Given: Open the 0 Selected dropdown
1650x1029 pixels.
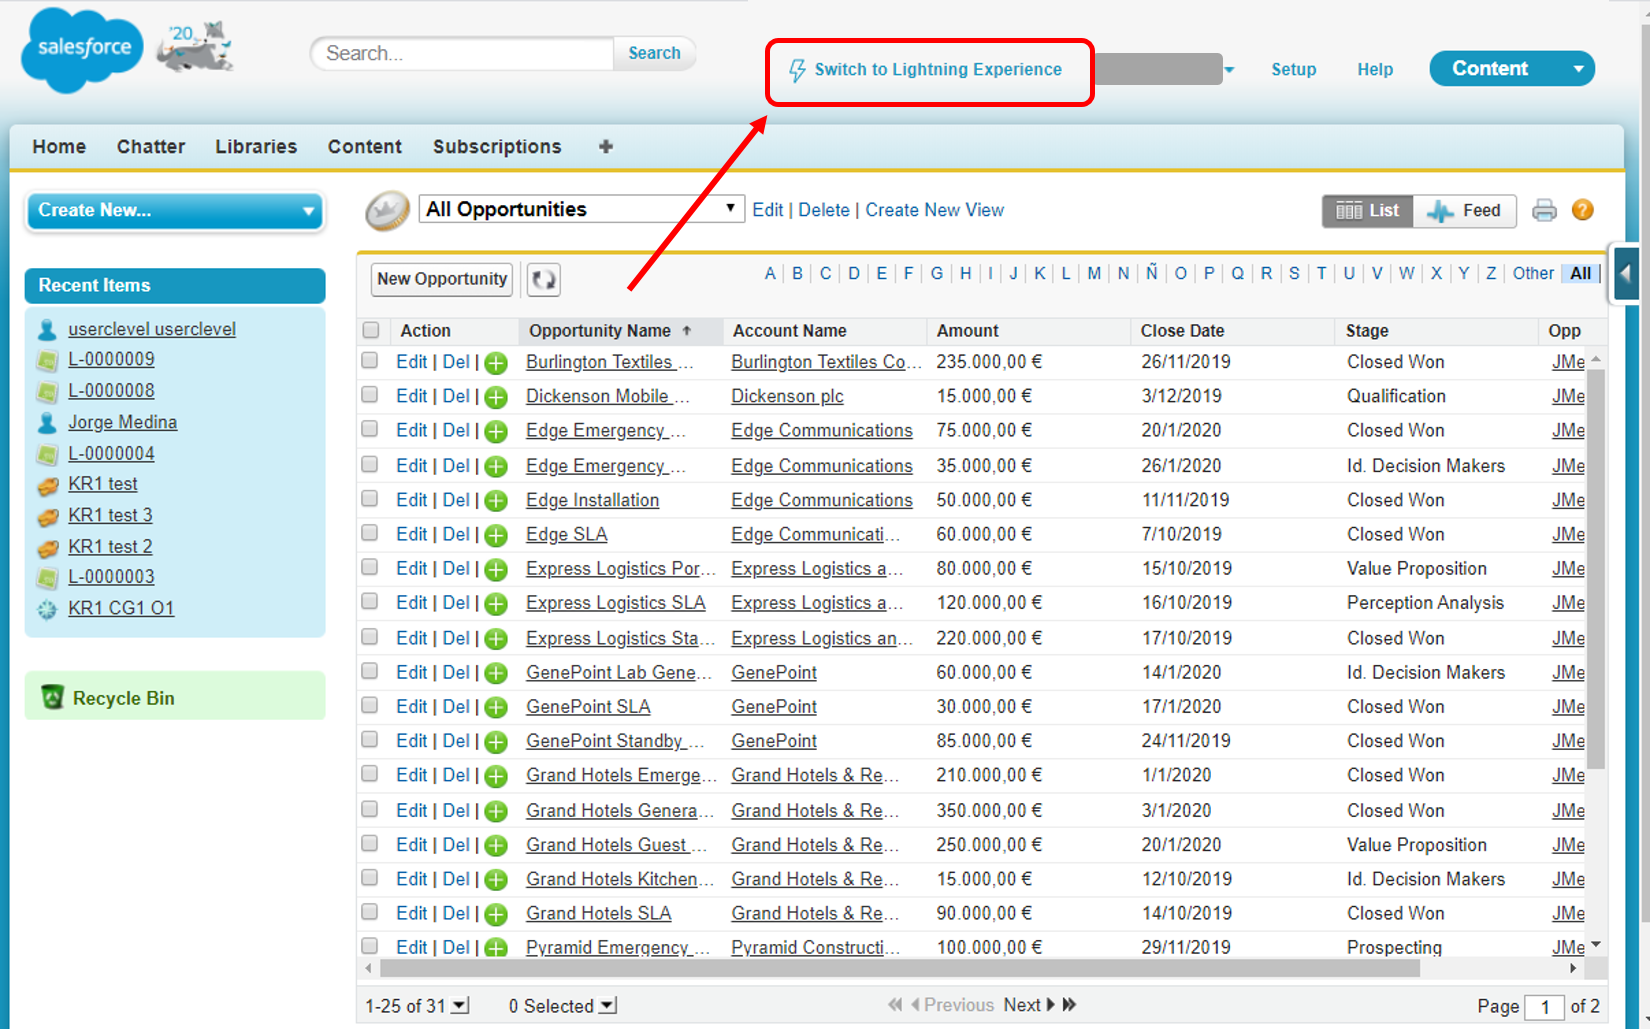Looking at the screenshot, I should (608, 1005).
